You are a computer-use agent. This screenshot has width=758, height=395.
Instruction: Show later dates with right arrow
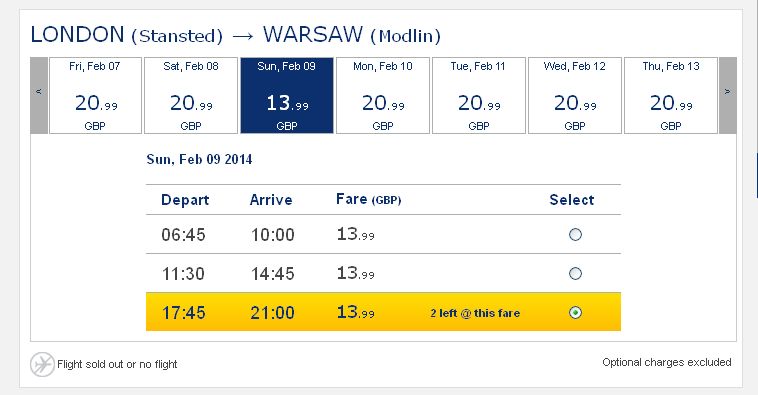(728, 95)
